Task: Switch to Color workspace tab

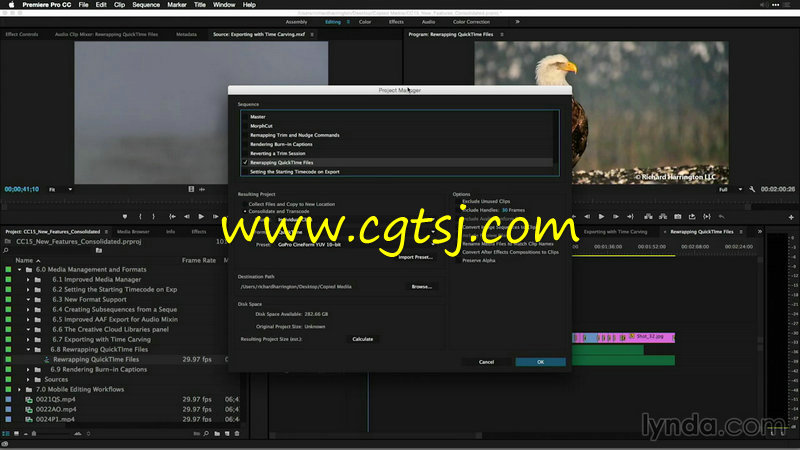Action: click(x=365, y=22)
